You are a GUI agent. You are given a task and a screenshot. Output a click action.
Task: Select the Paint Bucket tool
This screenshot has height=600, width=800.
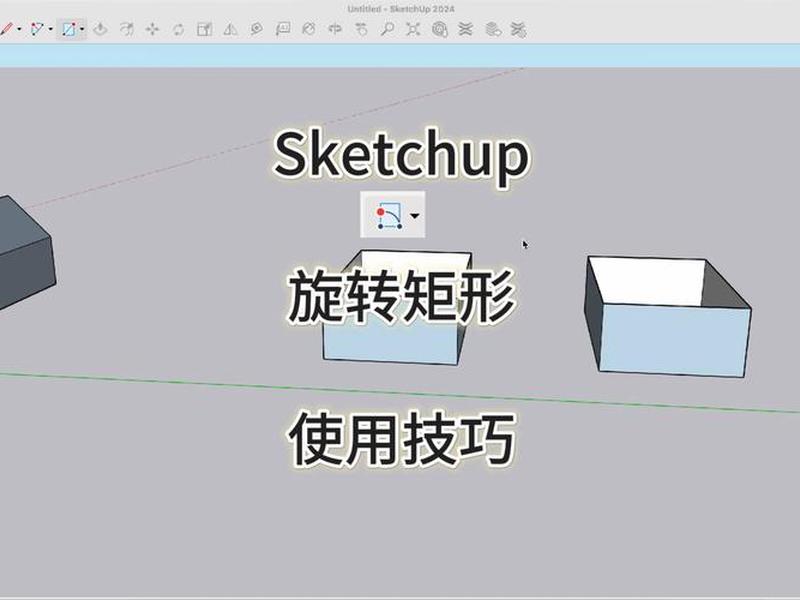click(x=309, y=29)
